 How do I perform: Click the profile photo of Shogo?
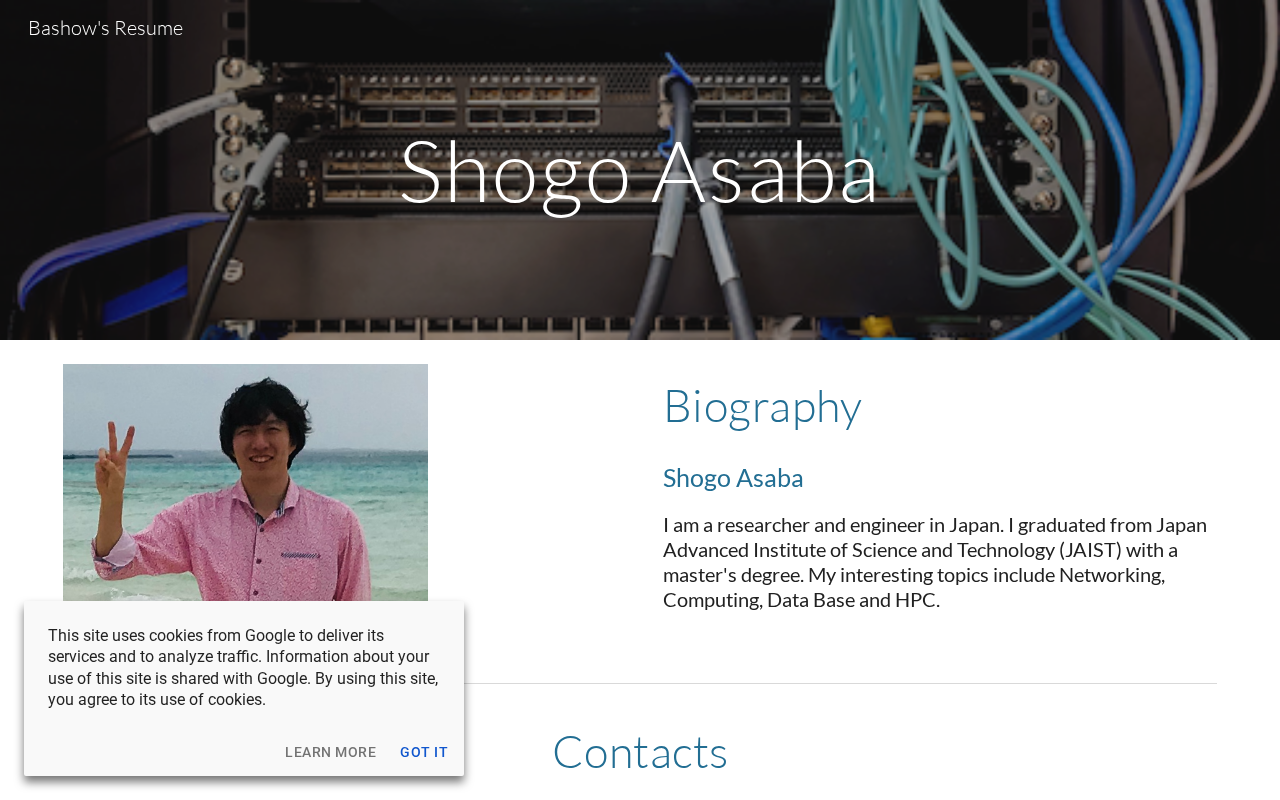point(245,482)
